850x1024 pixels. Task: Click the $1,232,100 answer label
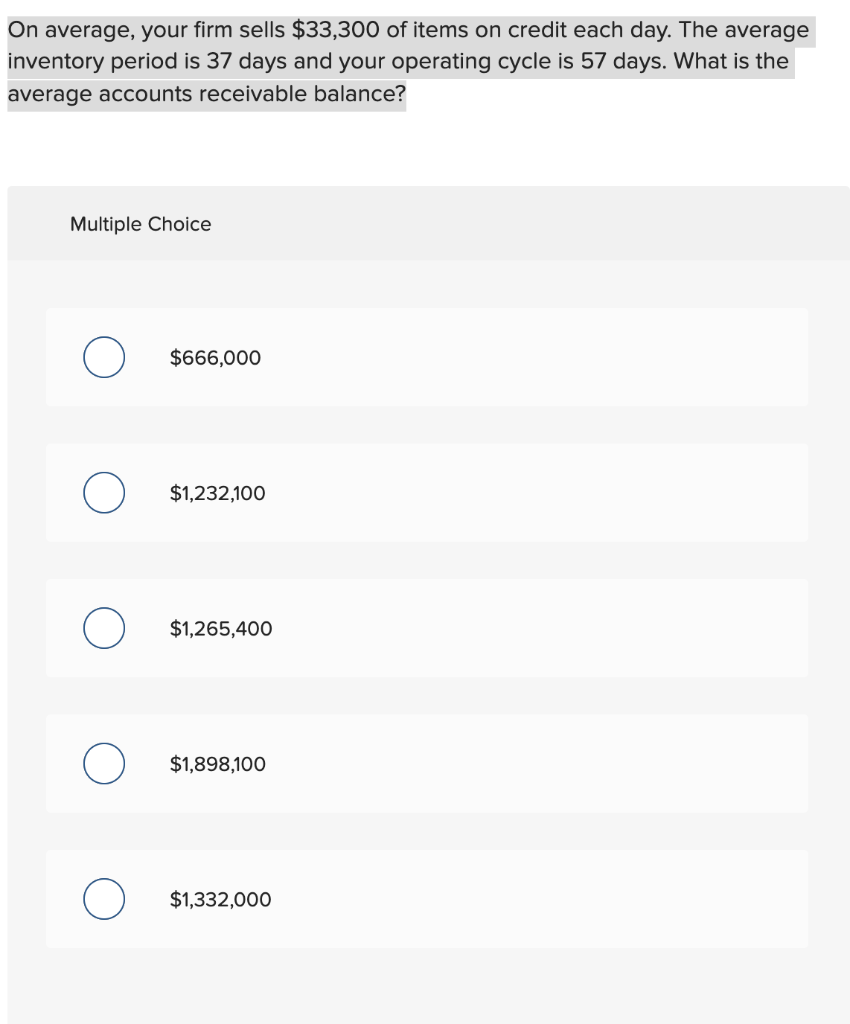click(x=217, y=493)
